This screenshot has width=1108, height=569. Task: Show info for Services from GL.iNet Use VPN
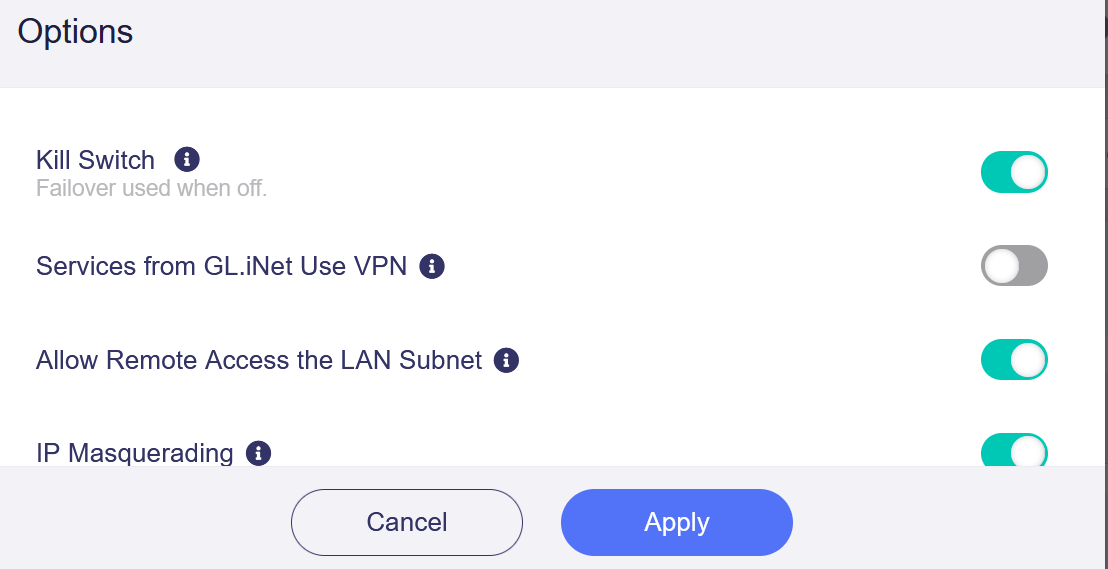432,266
